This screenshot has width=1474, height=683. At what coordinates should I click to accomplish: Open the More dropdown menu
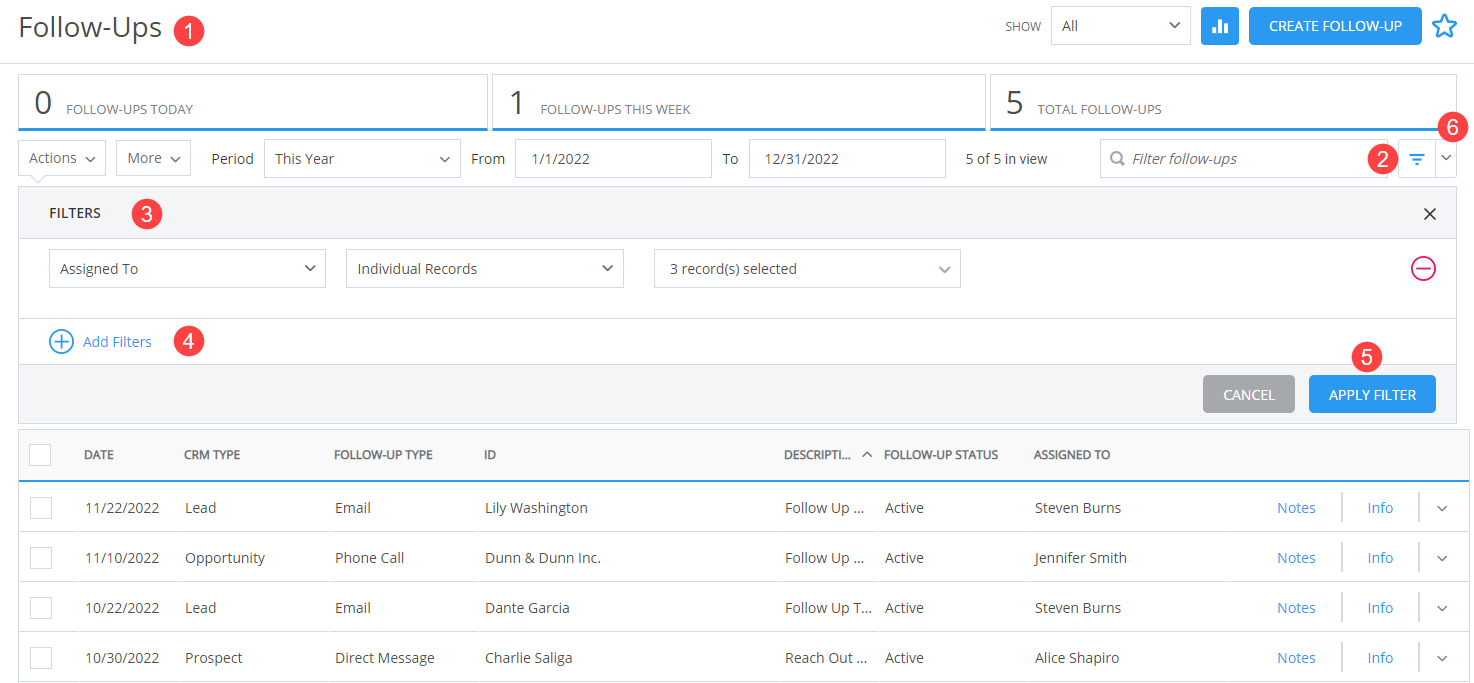click(153, 158)
